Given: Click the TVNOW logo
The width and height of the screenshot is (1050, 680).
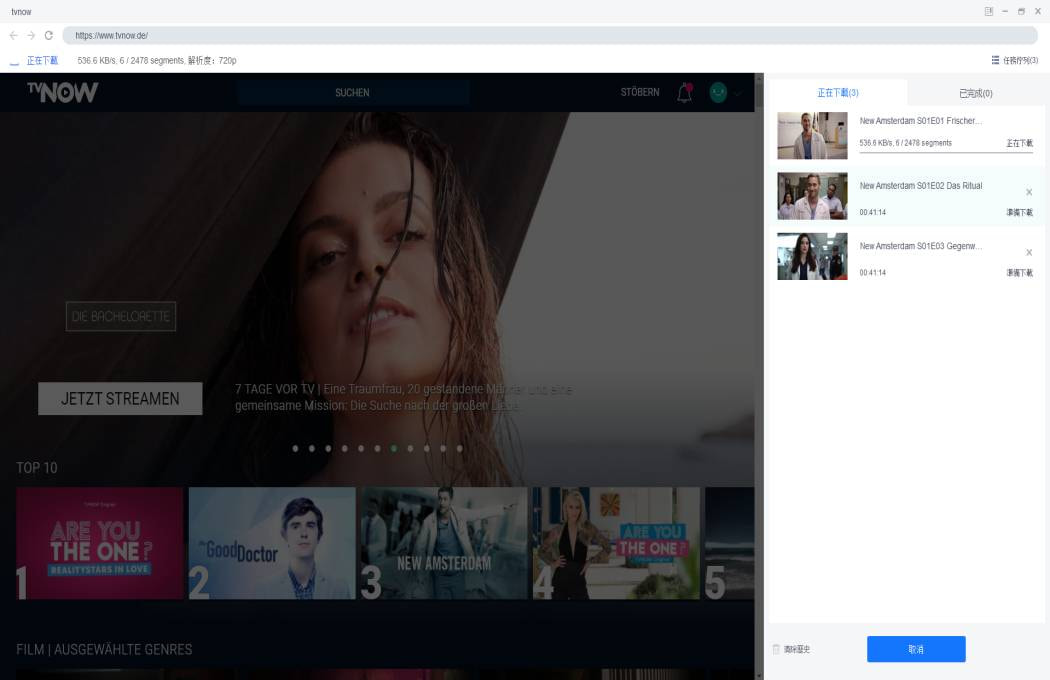Looking at the screenshot, I should [62, 92].
